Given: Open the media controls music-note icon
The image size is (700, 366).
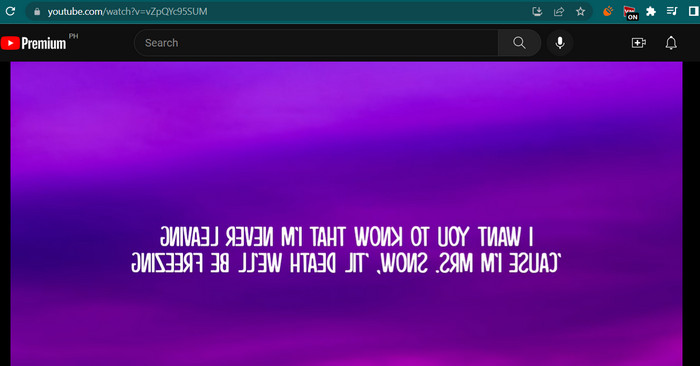Looking at the screenshot, I should pyautogui.click(x=672, y=11).
